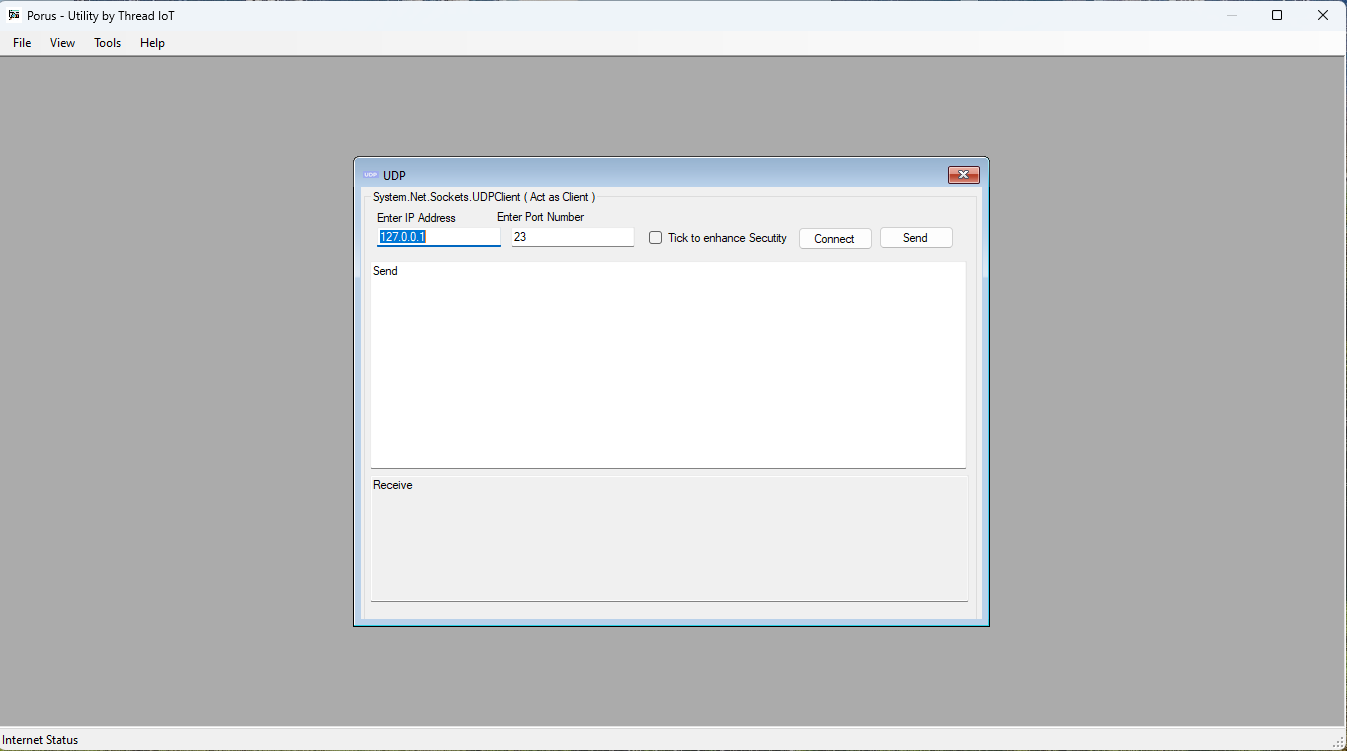
Task: Click the Internet Status label in status bar
Action: pyautogui.click(x=40, y=740)
